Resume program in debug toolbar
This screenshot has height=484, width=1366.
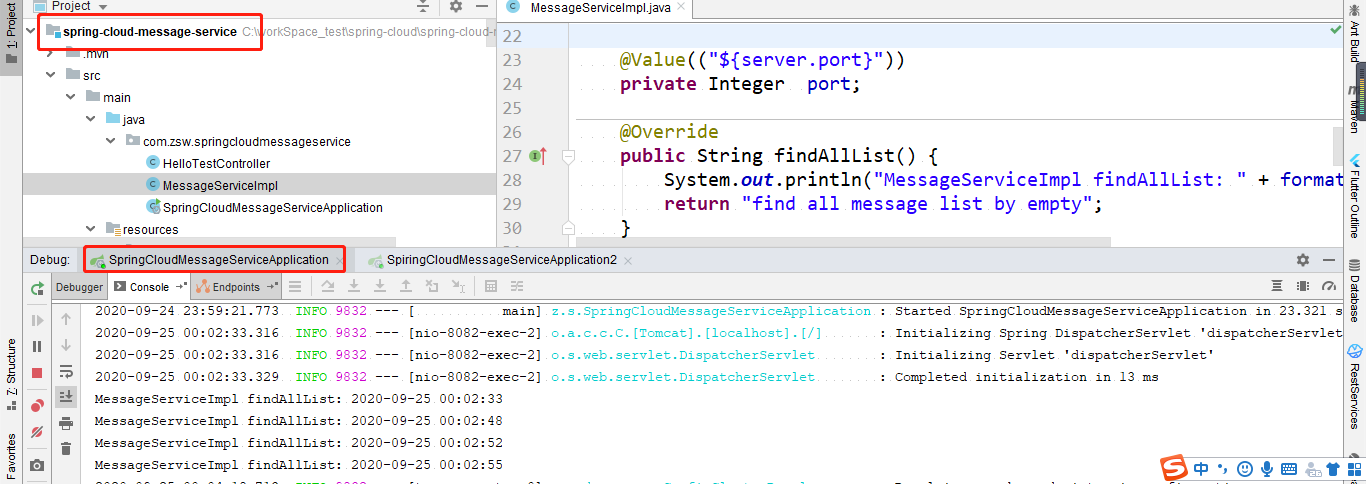coord(37,321)
